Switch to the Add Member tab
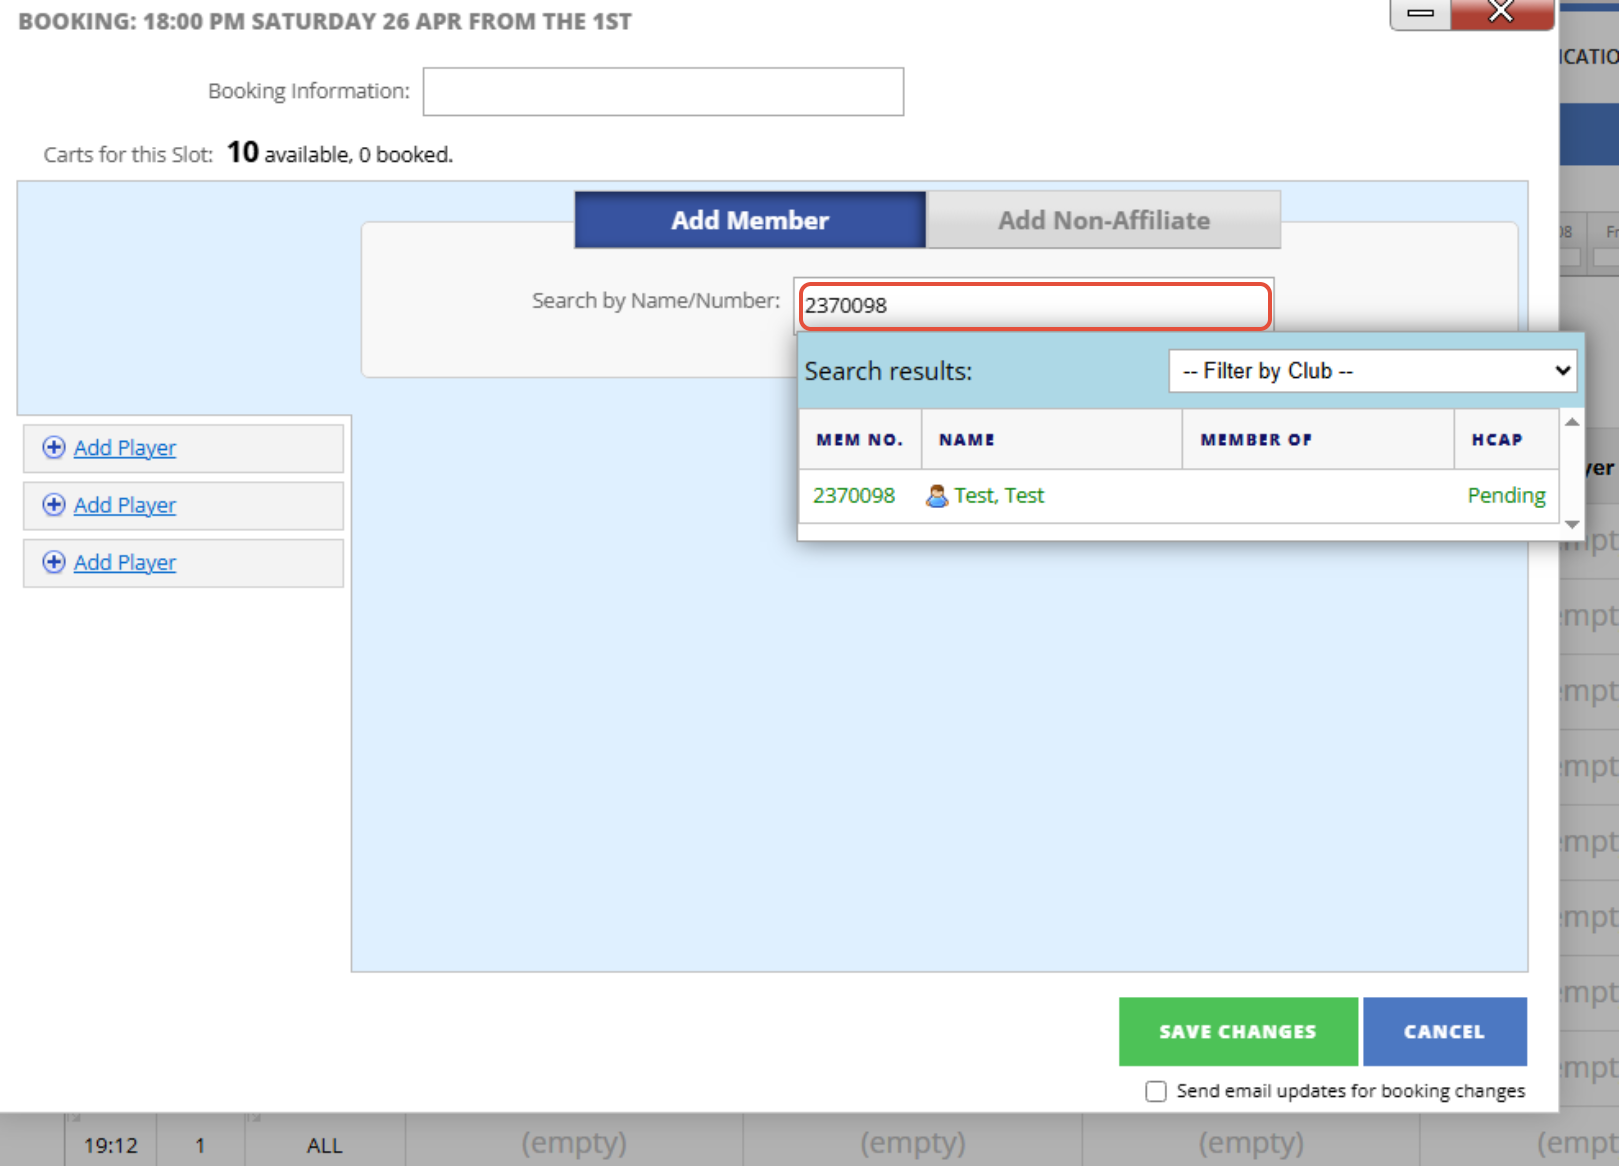 click(750, 220)
